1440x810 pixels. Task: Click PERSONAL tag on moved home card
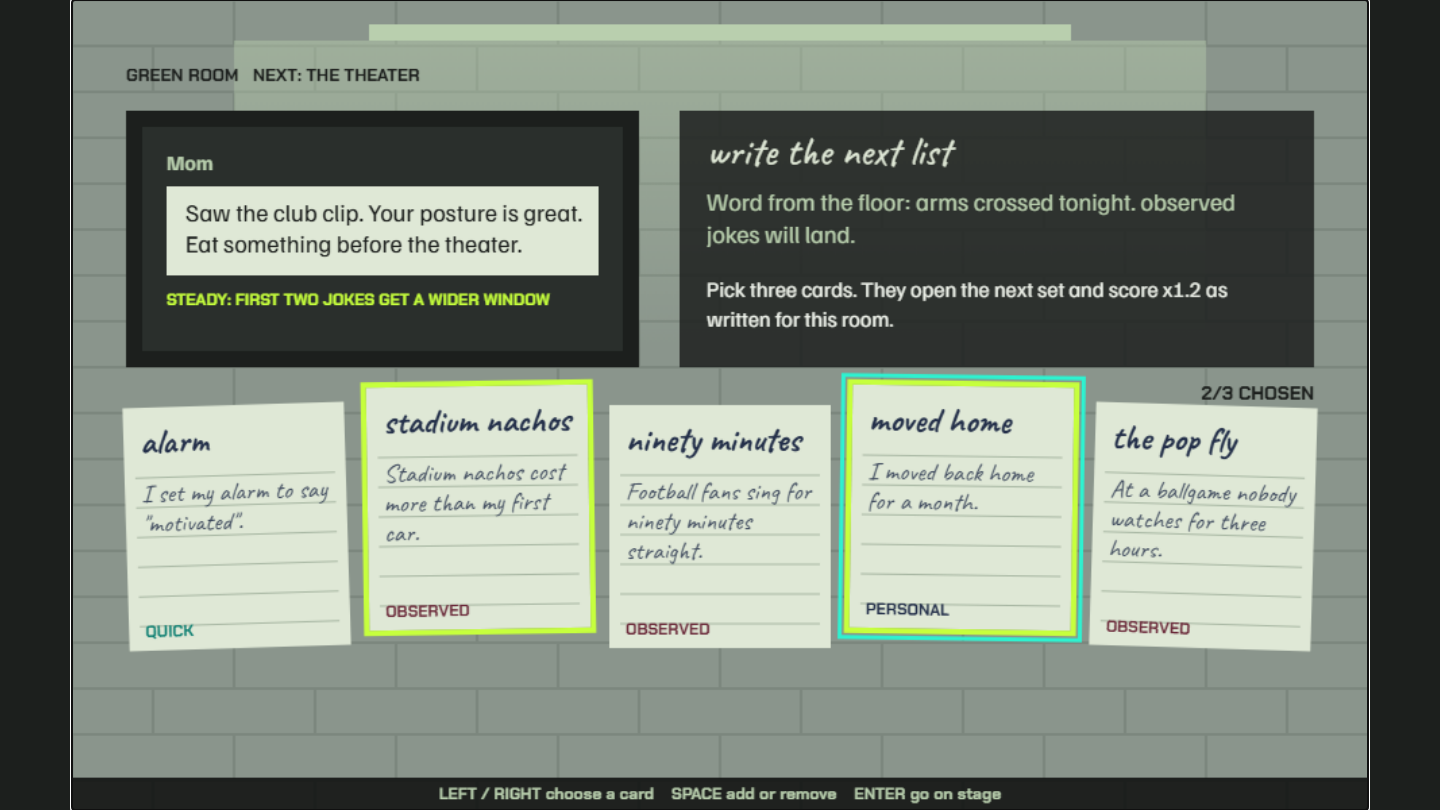pyautogui.click(x=907, y=609)
